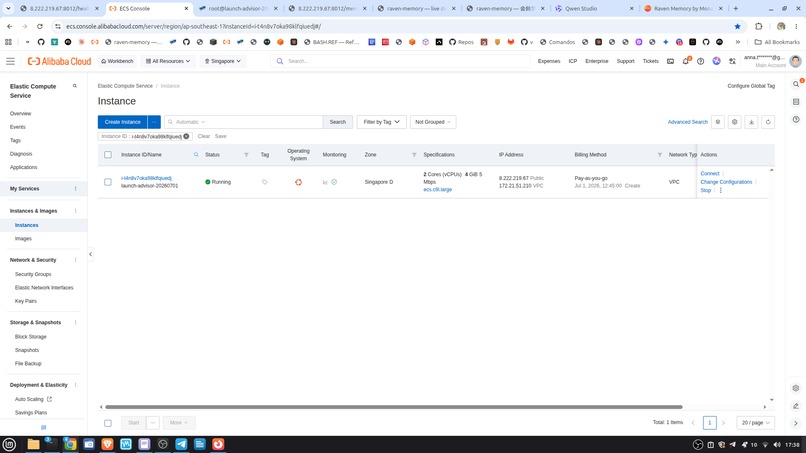Open the Filter by Tag dropdown
The width and height of the screenshot is (806, 453).
[381, 122]
